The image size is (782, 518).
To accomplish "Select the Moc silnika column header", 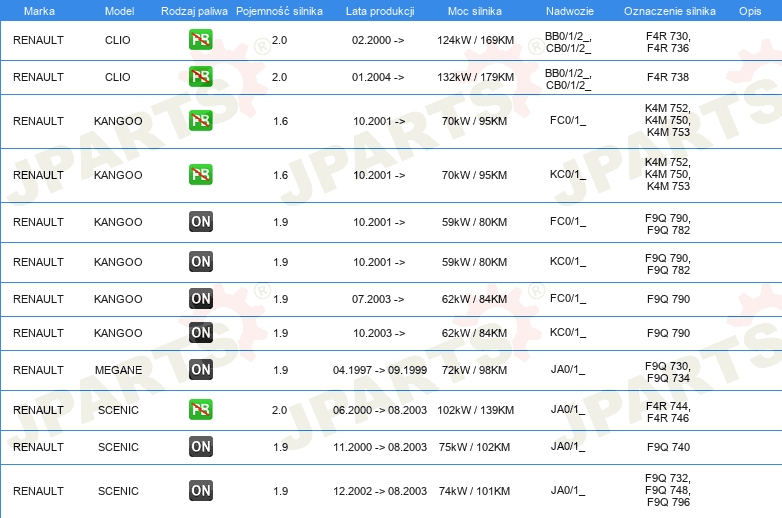I will (x=475, y=11).
